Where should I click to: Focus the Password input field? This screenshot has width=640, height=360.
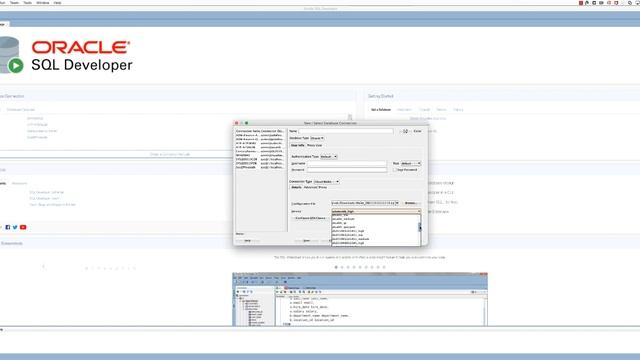[347, 170]
